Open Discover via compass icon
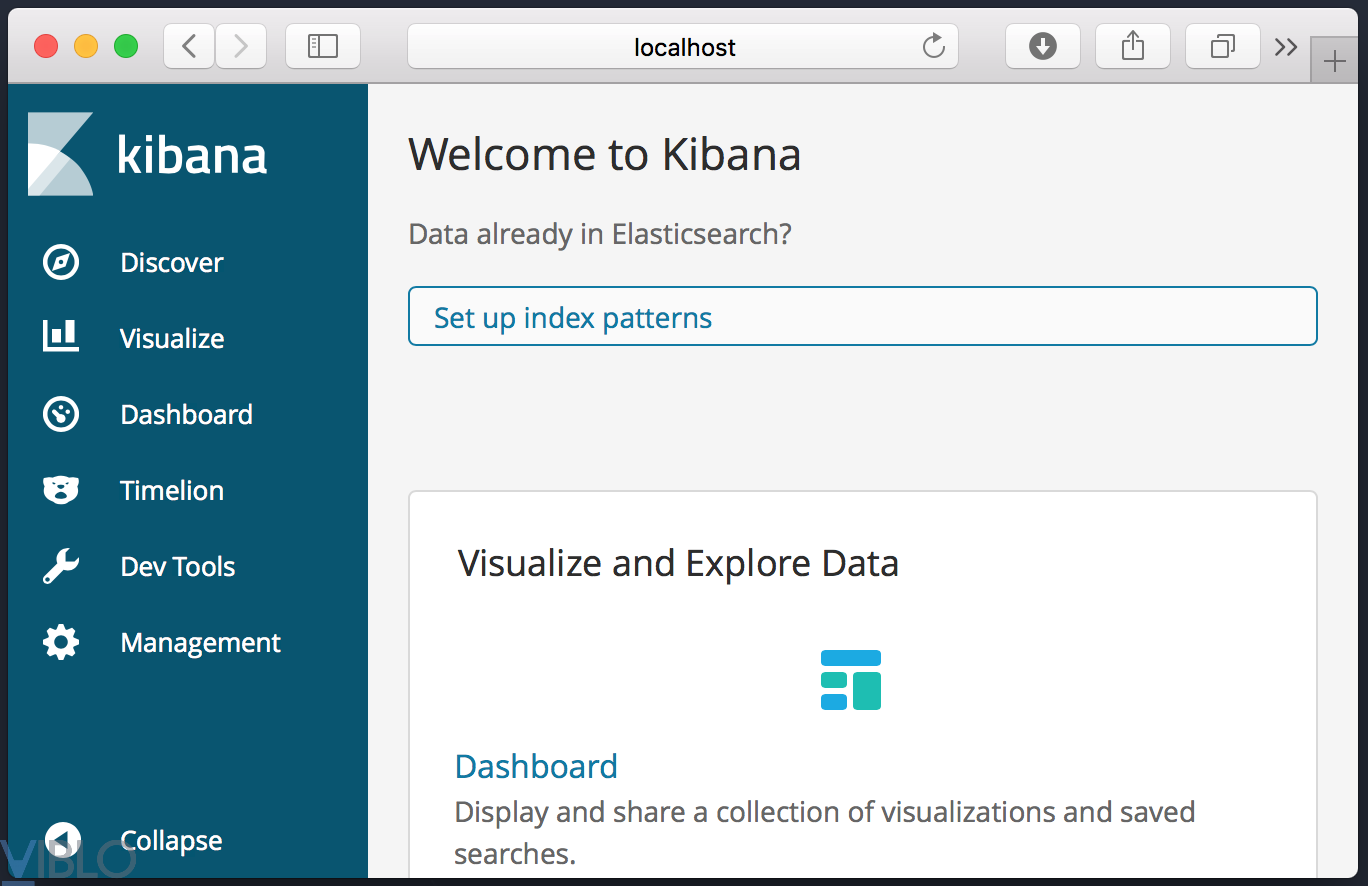Screen dimensions: 1368x886 pos(61,263)
